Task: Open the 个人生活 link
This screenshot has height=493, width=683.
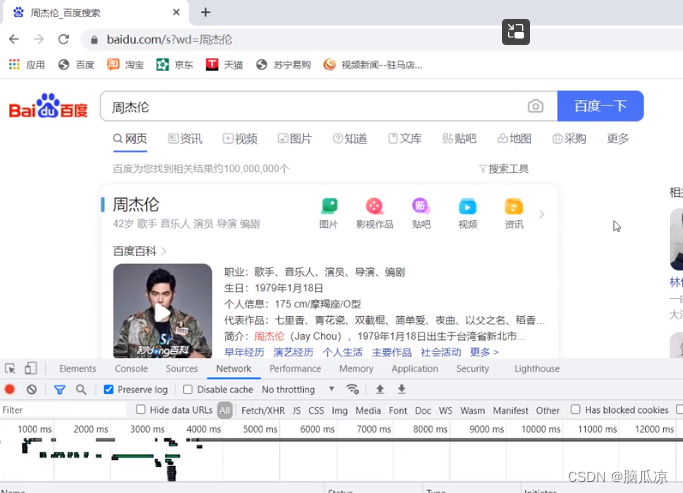Action: (x=342, y=352)
